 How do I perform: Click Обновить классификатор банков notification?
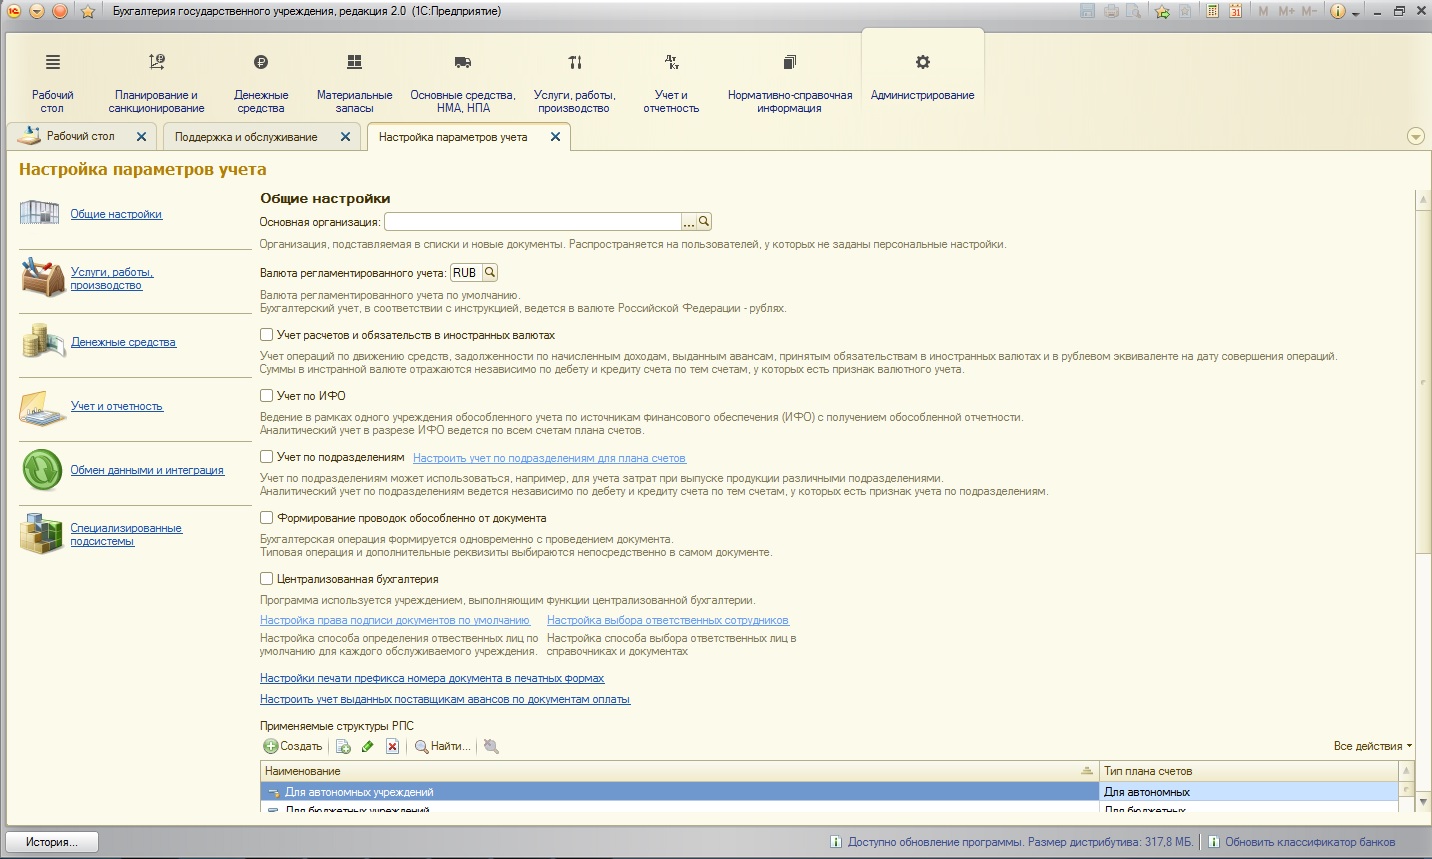pyautogui.click(x=1301, y=842)
